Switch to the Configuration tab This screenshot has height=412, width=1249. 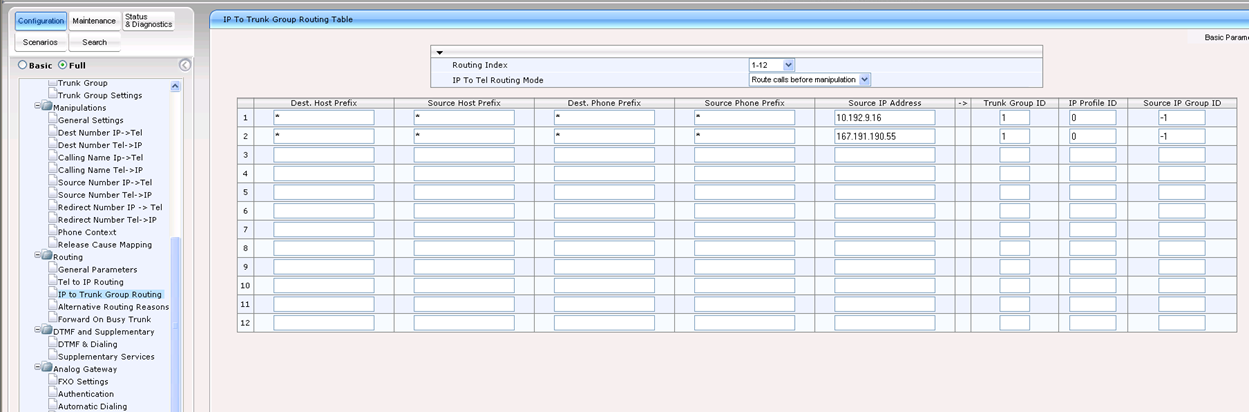pos(41,20)
